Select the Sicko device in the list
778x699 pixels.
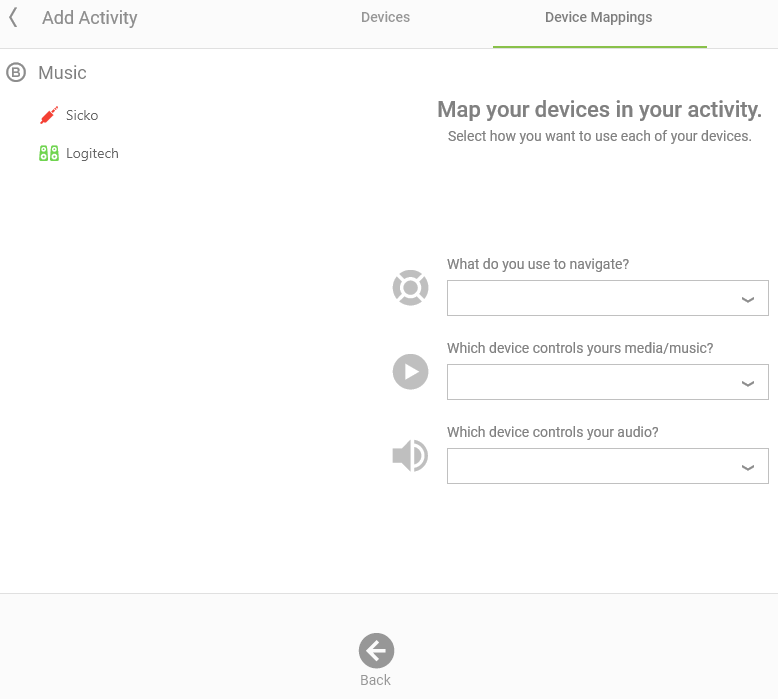[82, 115]
